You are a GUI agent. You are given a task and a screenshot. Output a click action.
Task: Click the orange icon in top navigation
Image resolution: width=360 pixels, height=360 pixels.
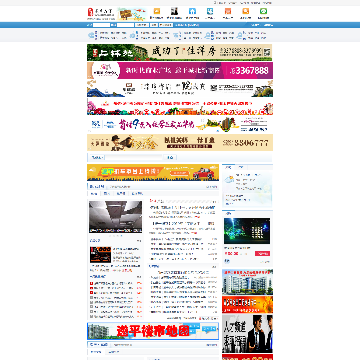coord(156,11)
